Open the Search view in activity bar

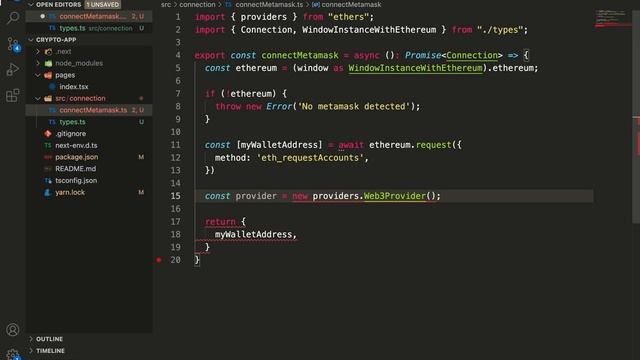[13, 18]
